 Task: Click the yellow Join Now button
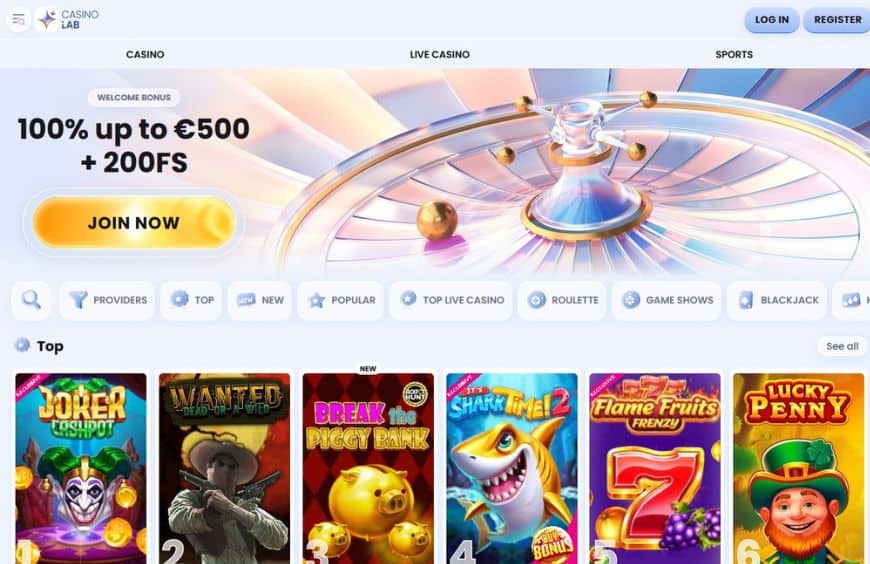(x=134, y=223)
